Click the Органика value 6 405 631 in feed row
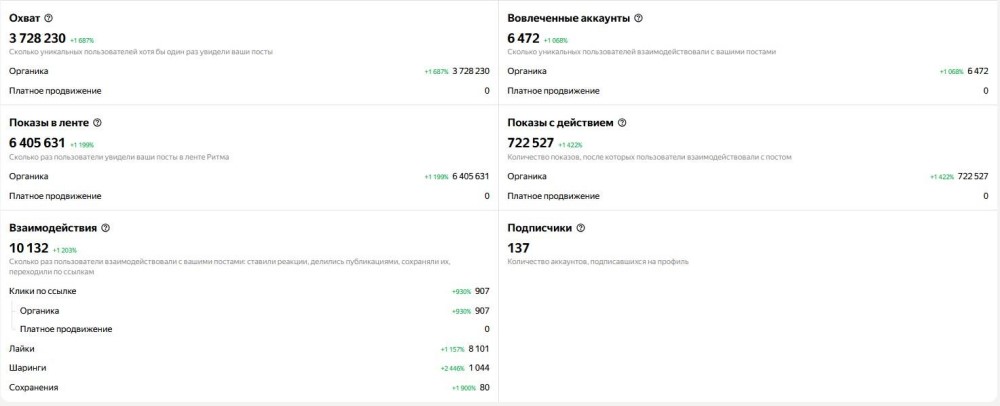 [471, 177]
